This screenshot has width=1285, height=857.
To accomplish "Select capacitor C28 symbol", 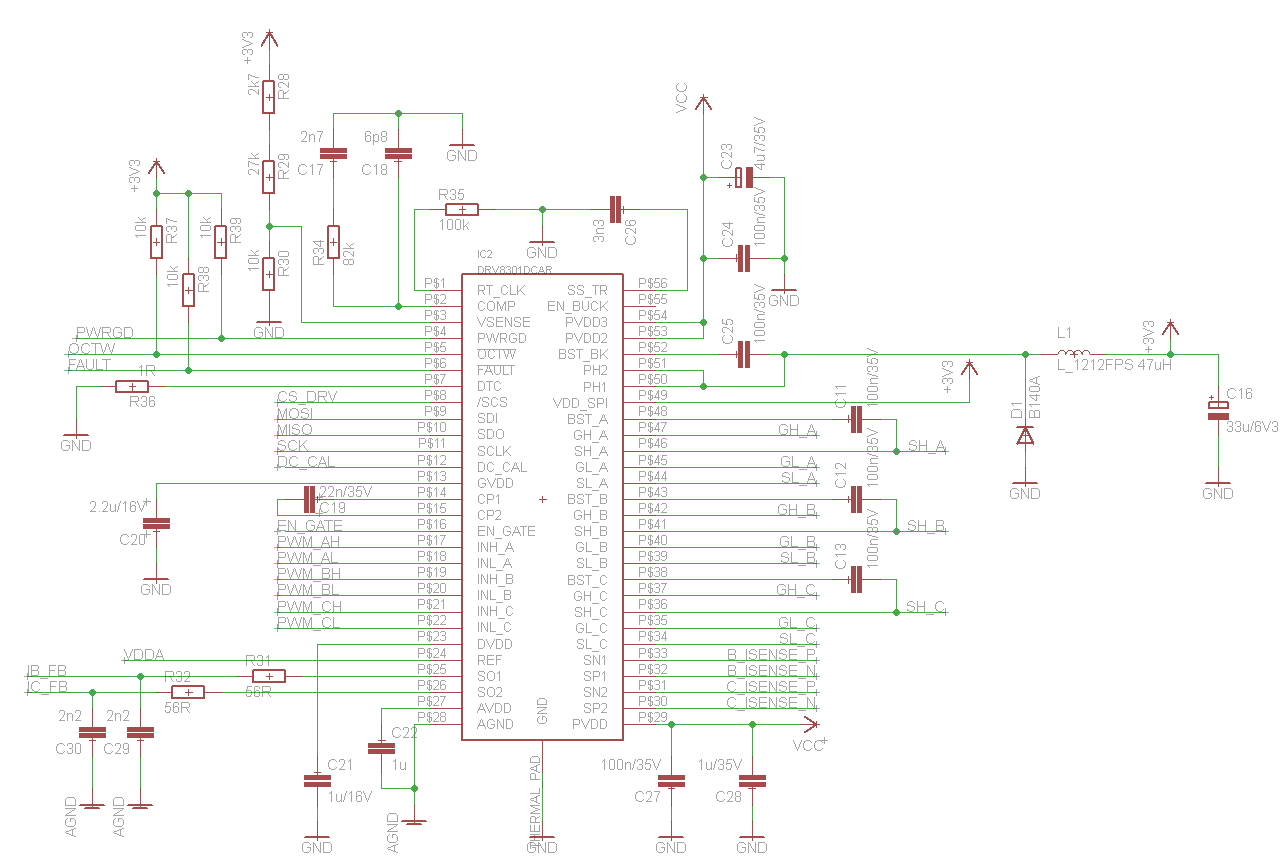I will click(x=752, y=780).
